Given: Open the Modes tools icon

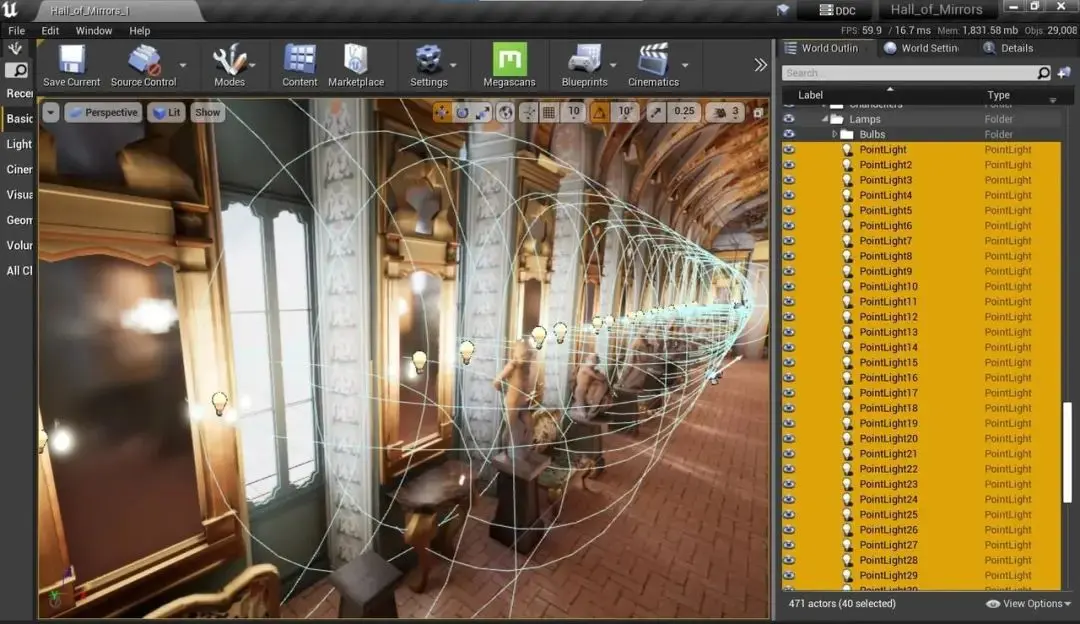Looking at the screenshot, I should click(x=229, y=59).
